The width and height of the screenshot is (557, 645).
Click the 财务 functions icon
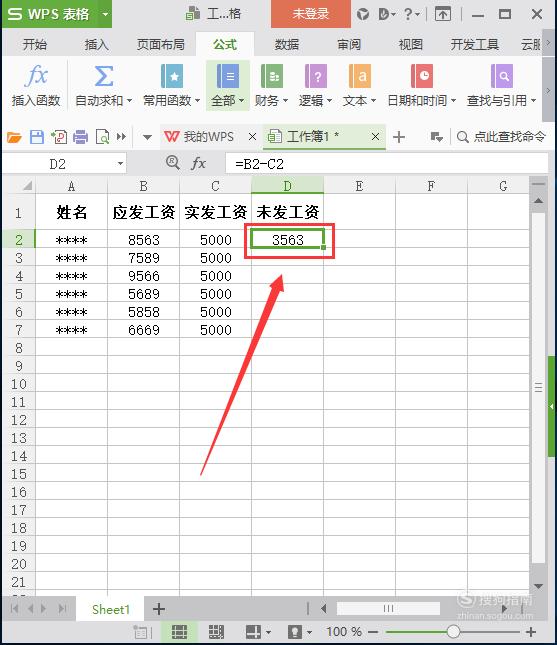(x=272, y=76)
